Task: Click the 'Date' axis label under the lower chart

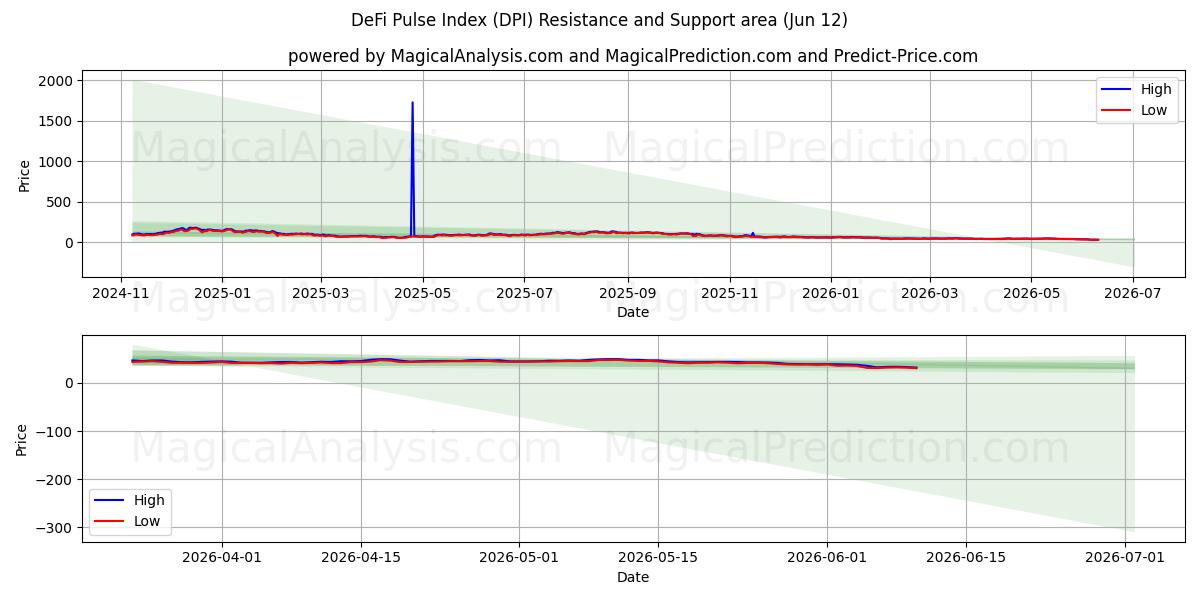Action: [x=633, y=577]
